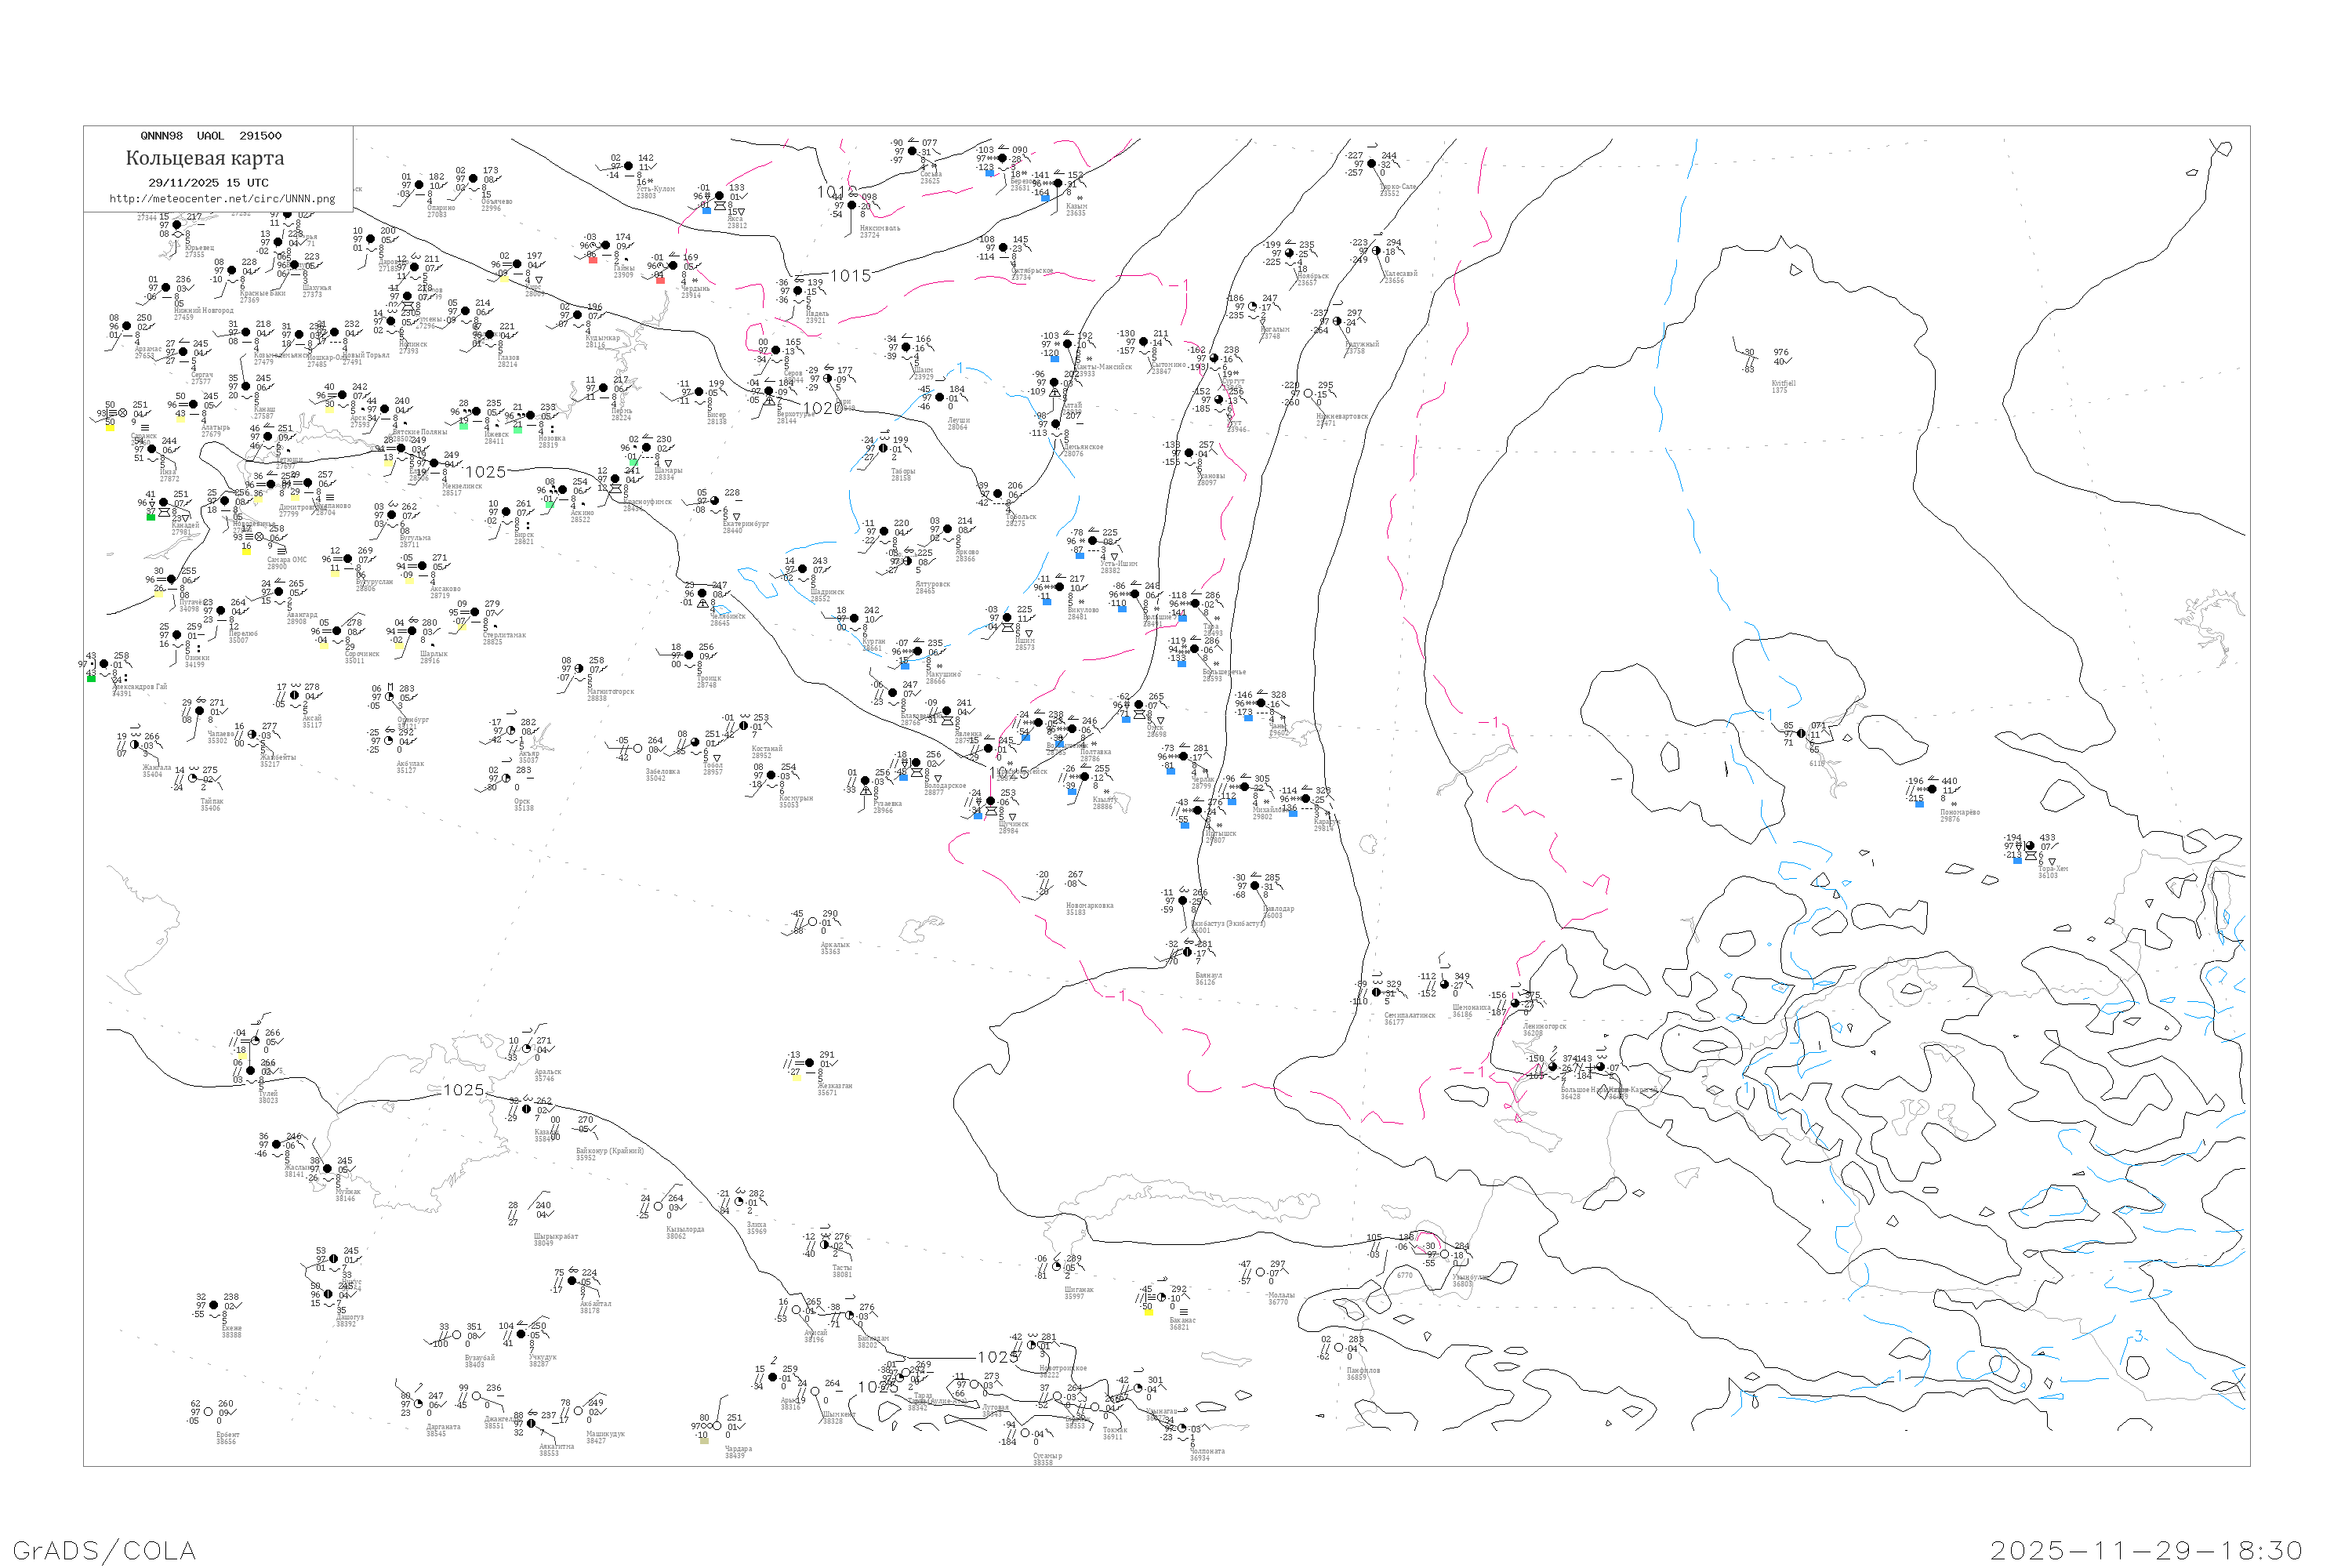
Task: Open the meteocenter.net UNNN.png URL text
Action: point(222,198)
